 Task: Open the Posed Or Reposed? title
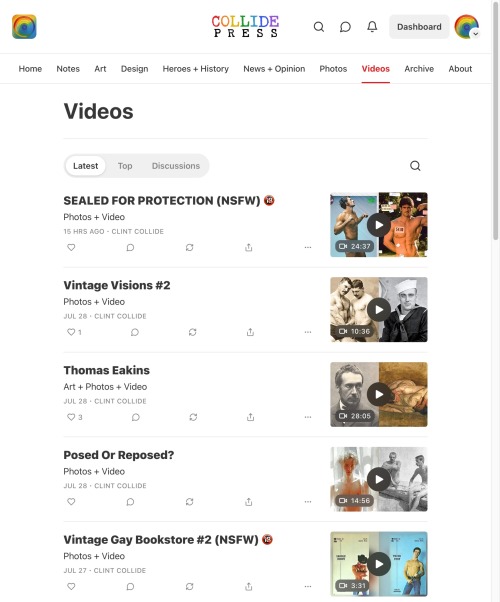coord(119,455)
